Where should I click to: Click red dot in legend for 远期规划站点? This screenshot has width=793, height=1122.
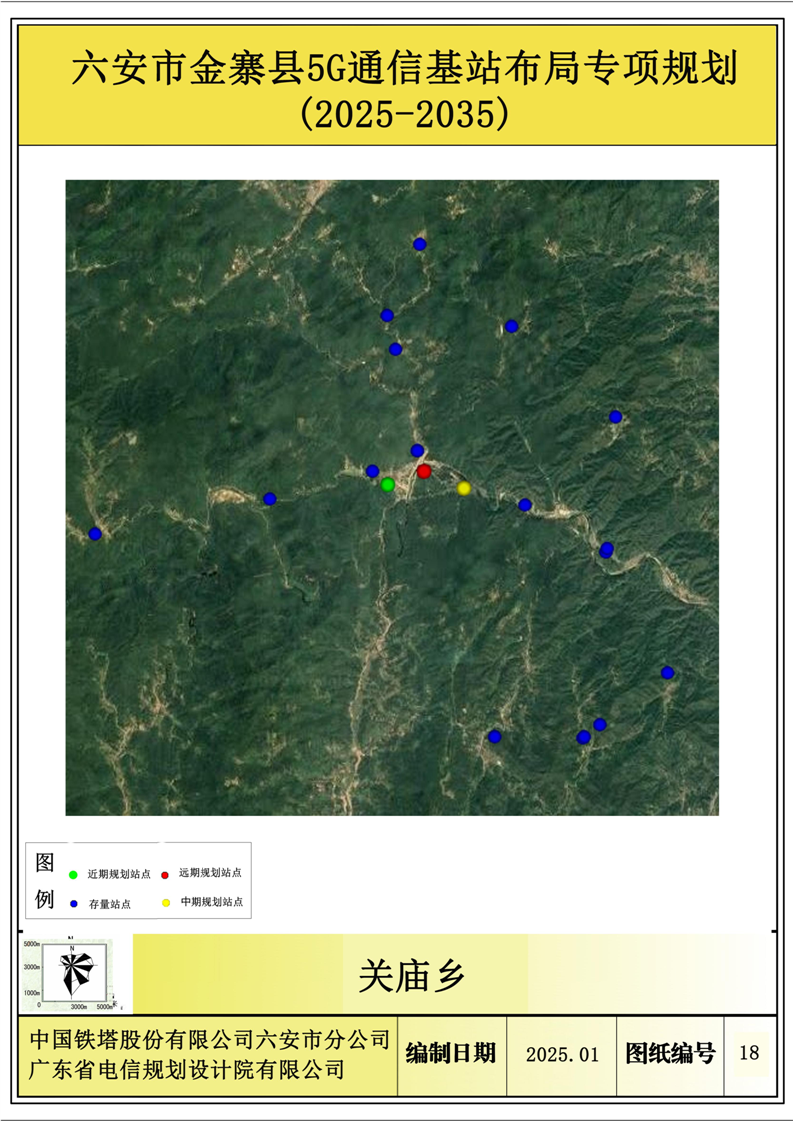click(x=165, y=874)
